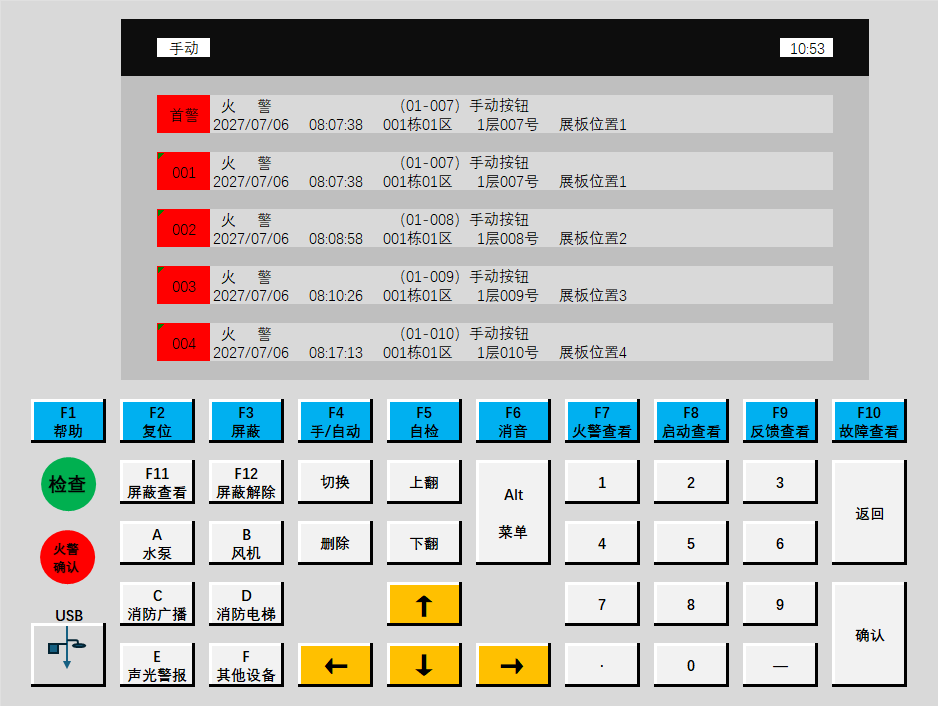Screen dimensions: 938x706
Task: Click the decimal point key
Action: pyautogui.click(x=602, y=665)
